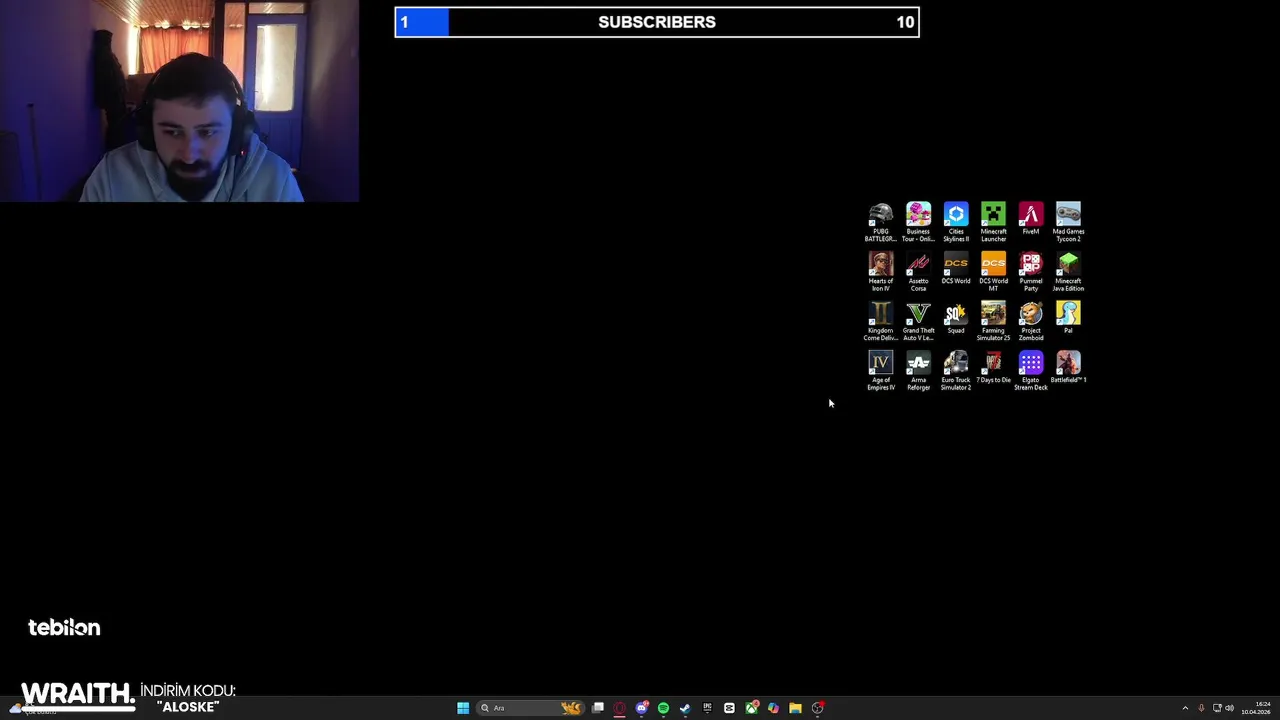Image resolution: width=1280 pixels, height=720 pixels.
Task: Select the Minecraft Launcher desktop icon
Action: [993, 222]
